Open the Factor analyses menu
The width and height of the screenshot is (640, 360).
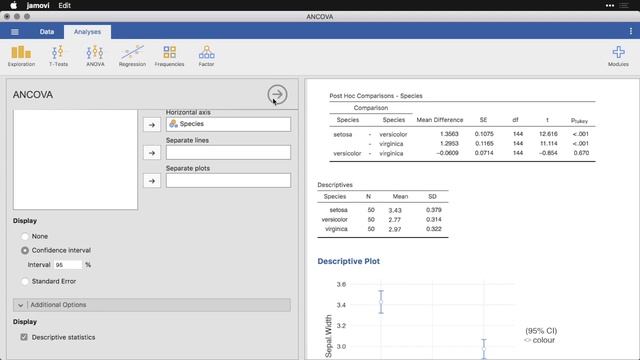[x=206, y=56]
